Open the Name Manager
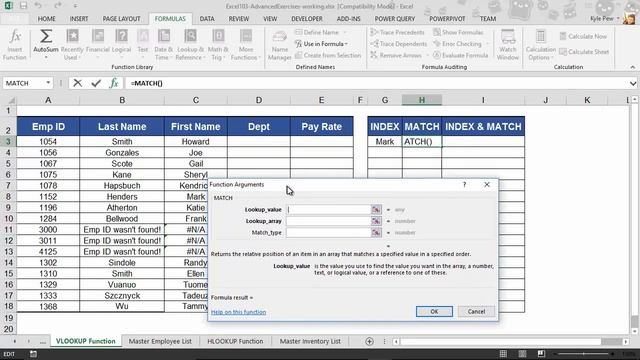Image resolution: width=640 pixels, height=360 pixels. point(280,45)
